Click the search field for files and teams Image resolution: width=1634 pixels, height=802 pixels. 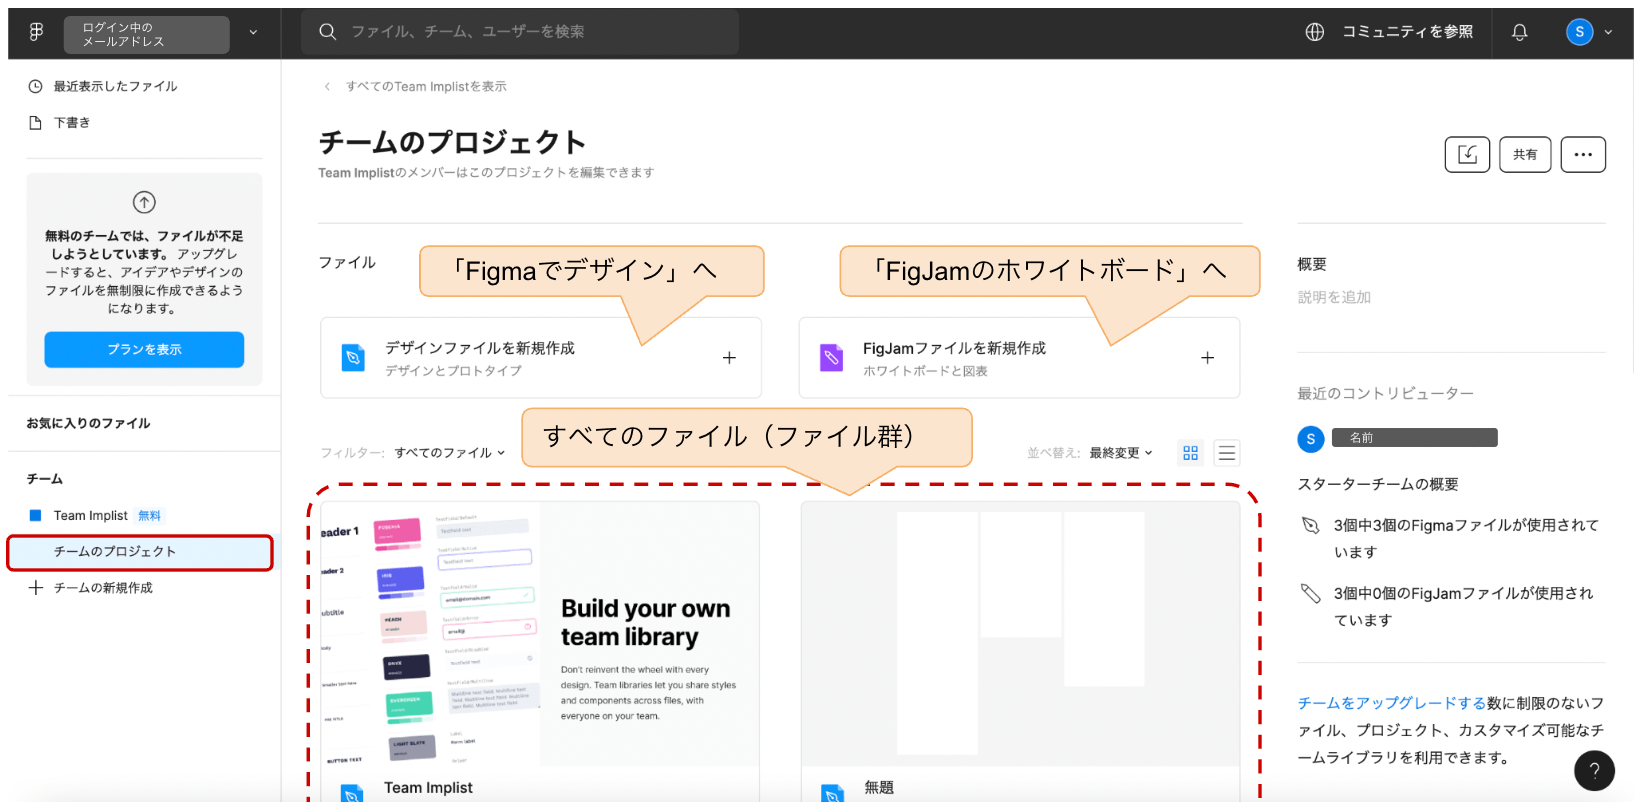coord(520,32)
